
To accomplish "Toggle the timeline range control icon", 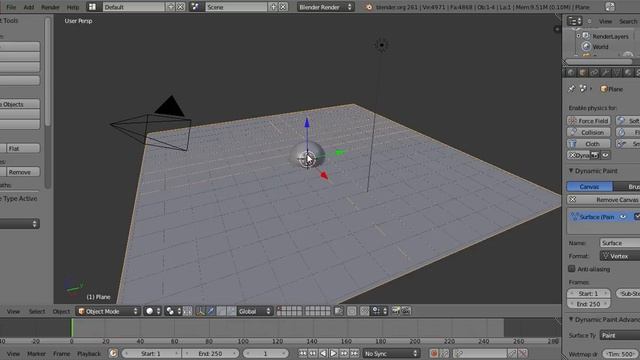I will point(113,353).
